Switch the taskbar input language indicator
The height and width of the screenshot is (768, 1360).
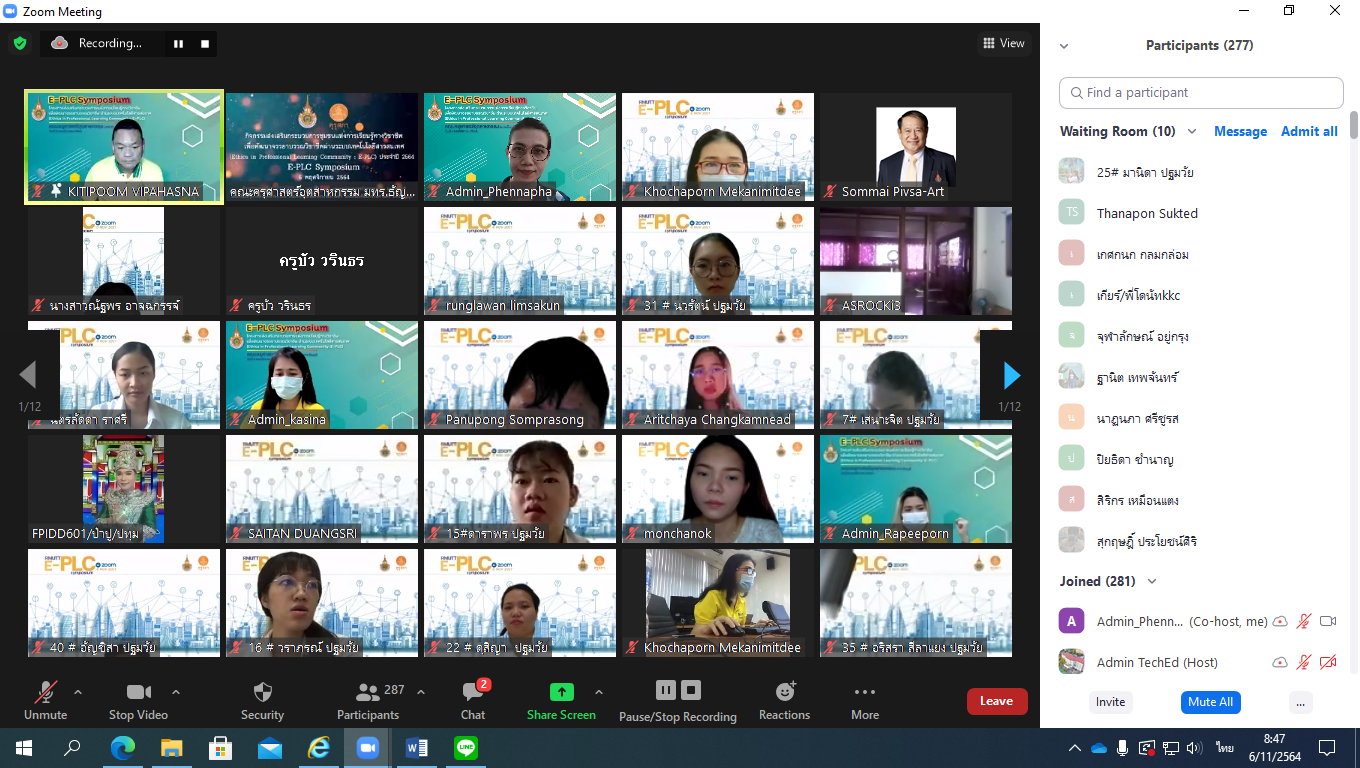[x=1225, y=748]
